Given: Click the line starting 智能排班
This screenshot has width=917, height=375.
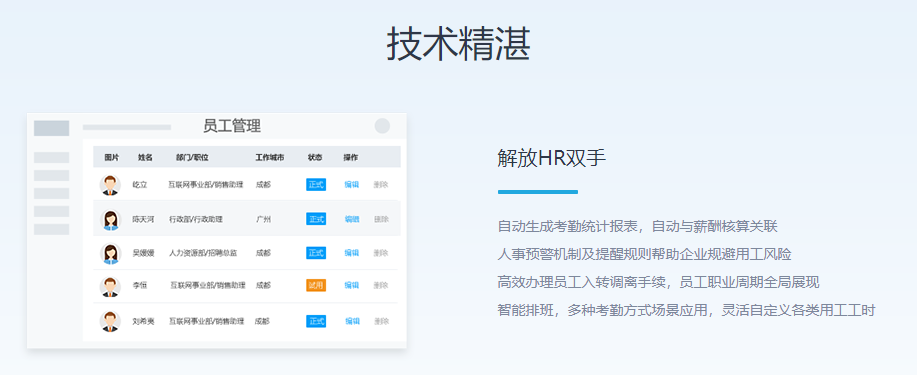Looking at the screenshot, I should pyautogui.click(x=687, y=310).
